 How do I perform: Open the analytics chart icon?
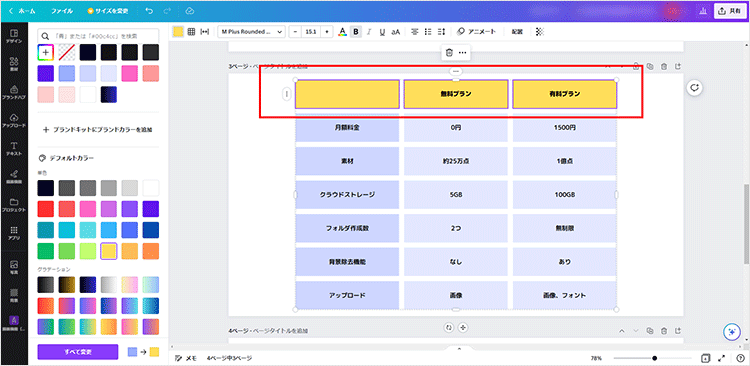702,11
